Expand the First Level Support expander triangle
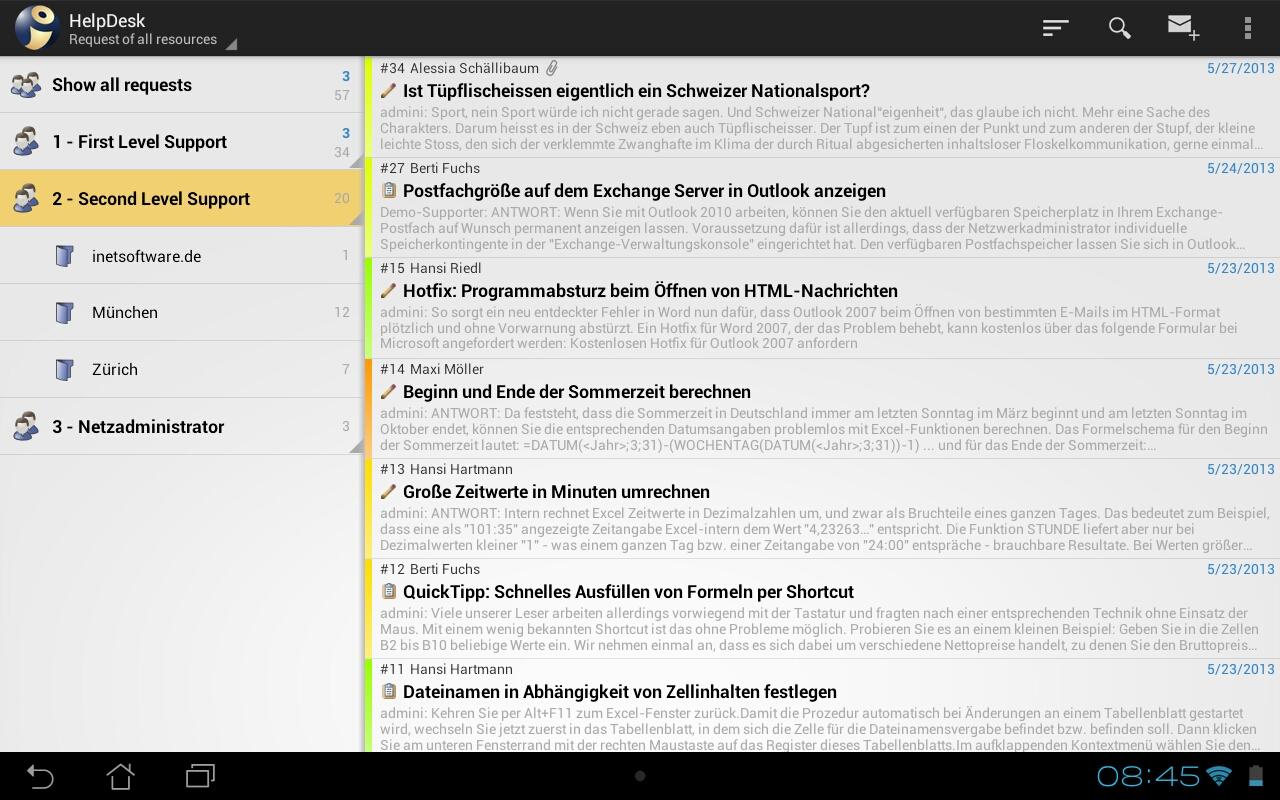This screenshot has height=800, width=1280. click(x=355, y=162)
